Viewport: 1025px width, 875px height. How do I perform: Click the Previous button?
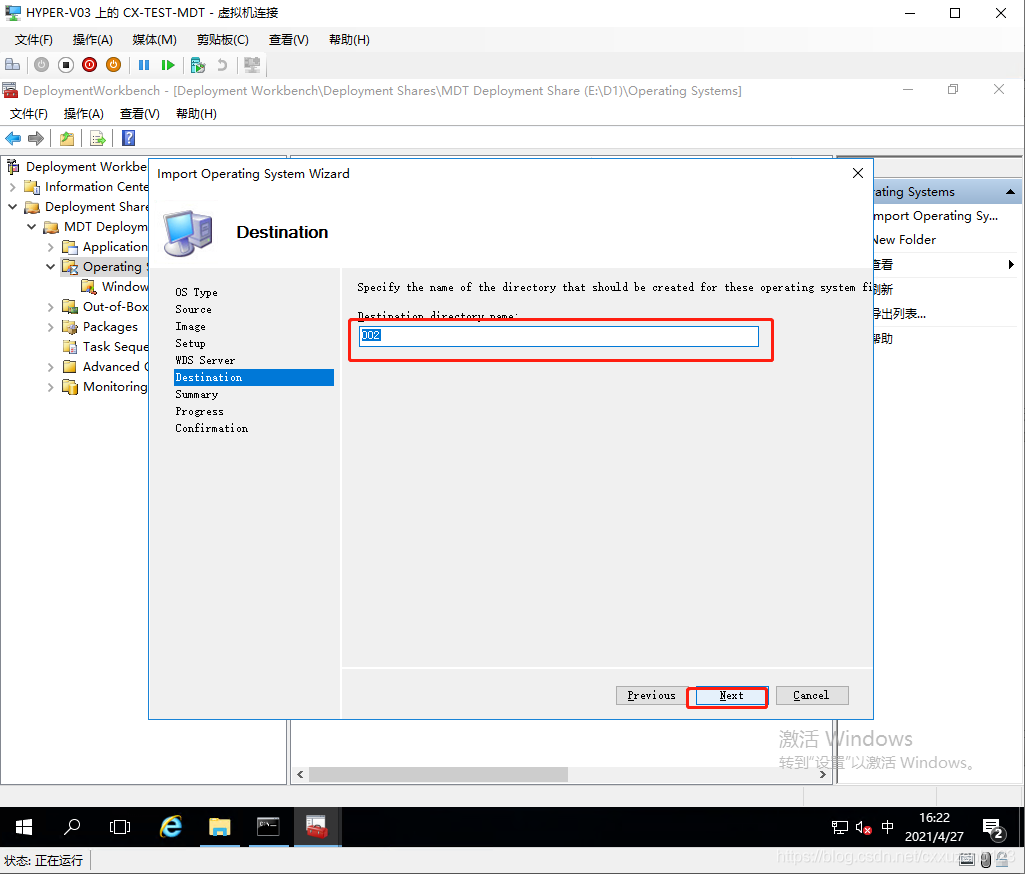click(651, 696)
